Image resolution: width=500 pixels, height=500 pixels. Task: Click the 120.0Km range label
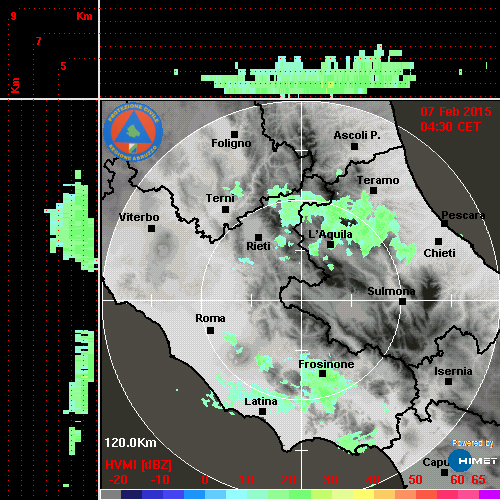pos(130,443)
